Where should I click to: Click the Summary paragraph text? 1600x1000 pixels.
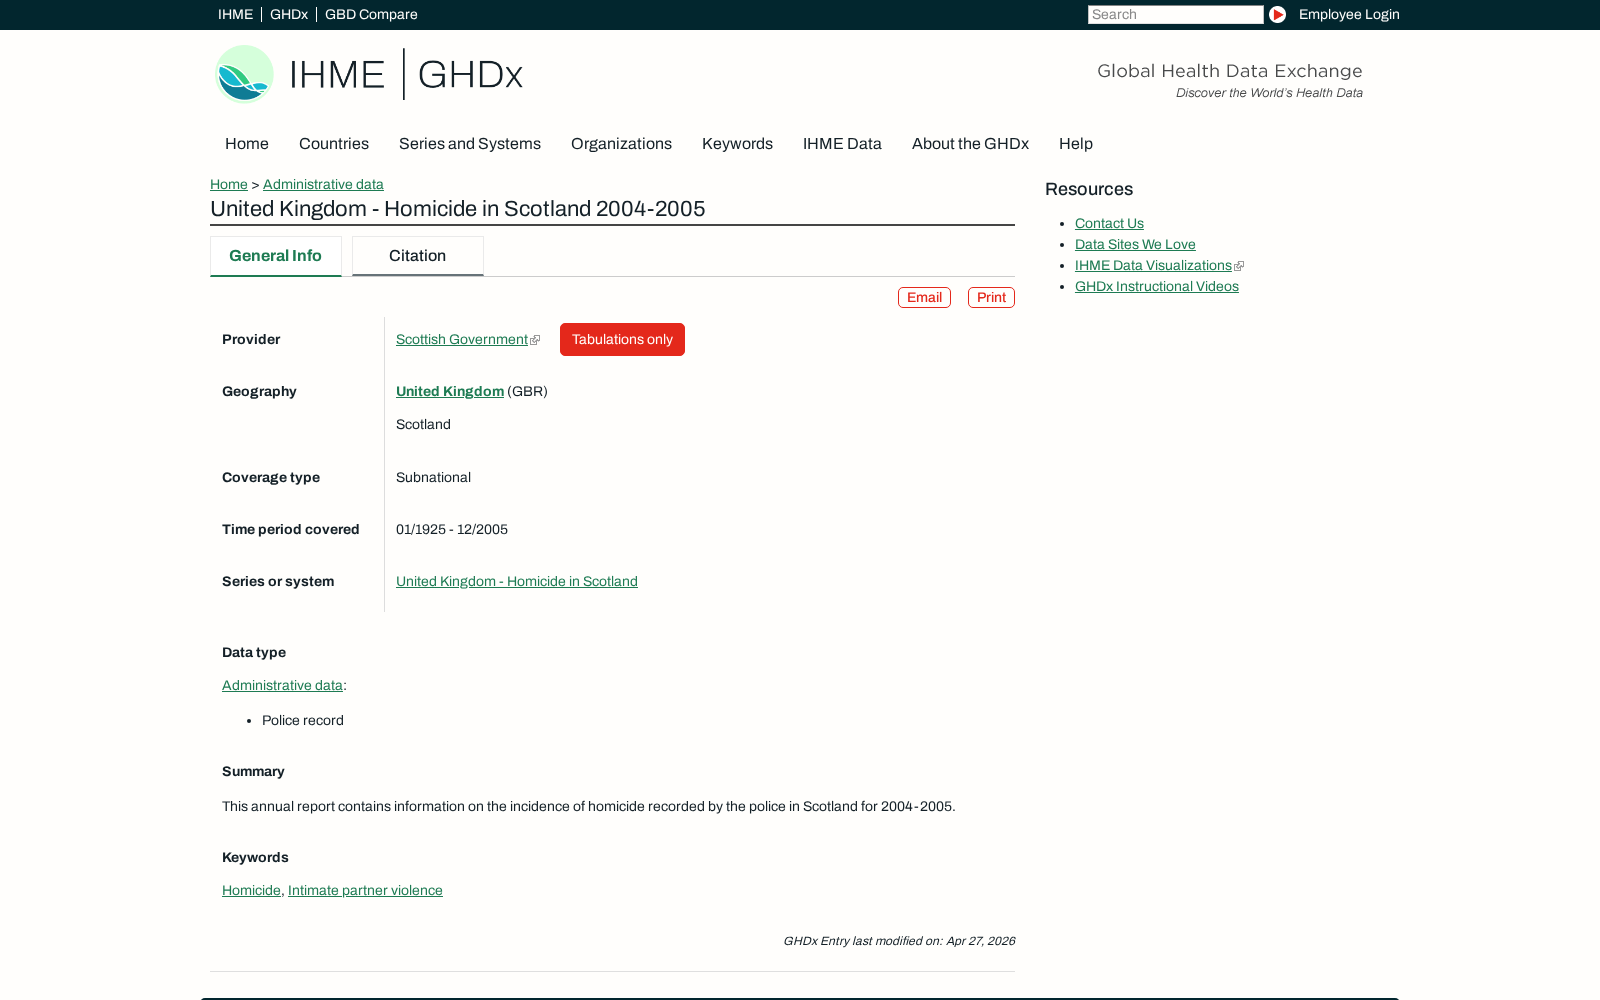(x=588, y=806)
